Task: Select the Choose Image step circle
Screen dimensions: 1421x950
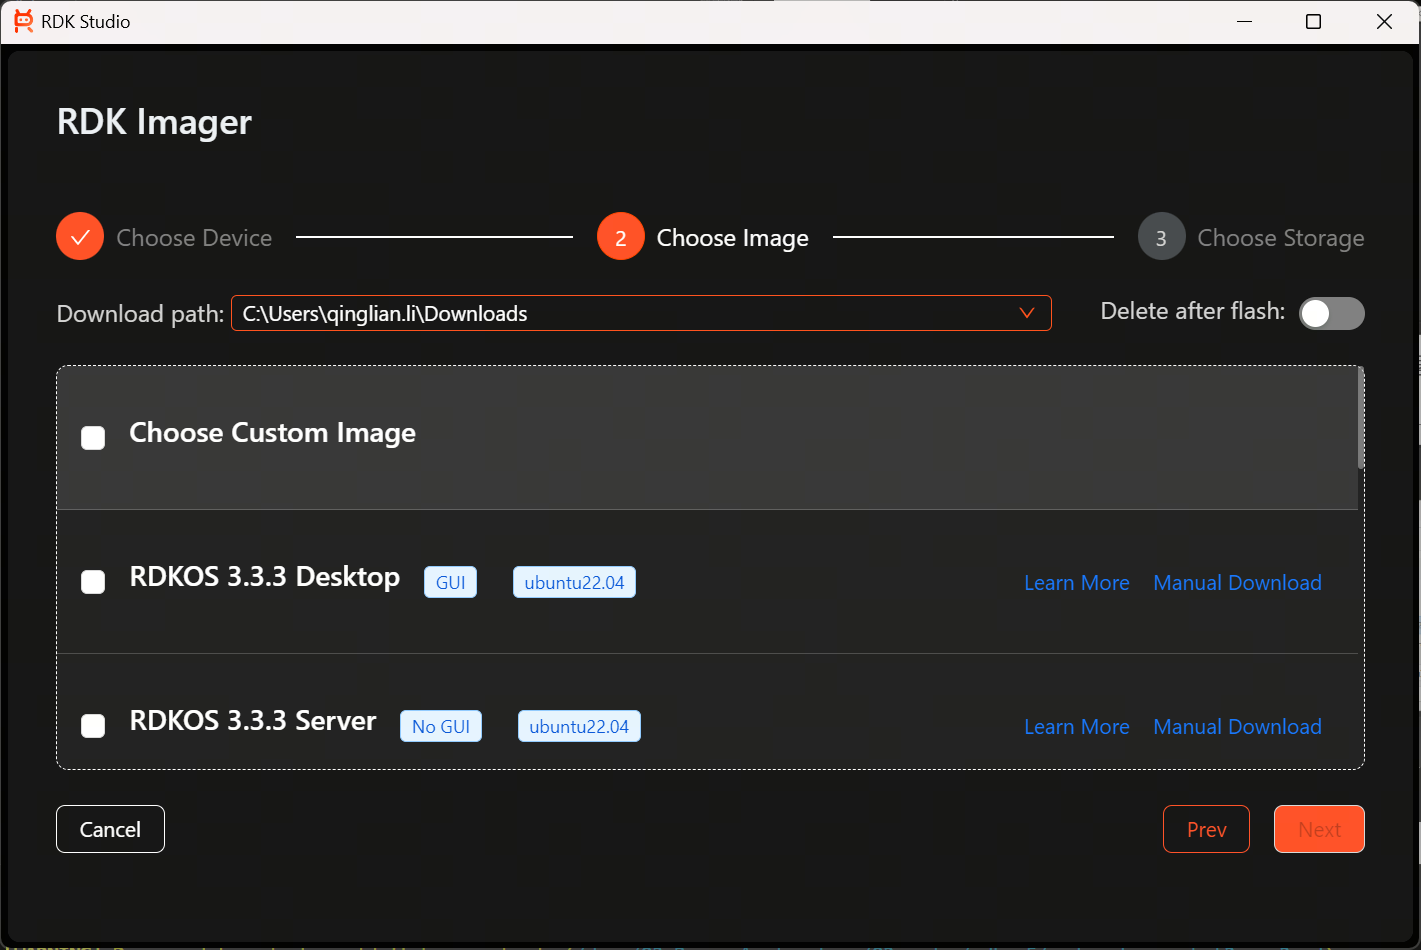Action: 620,236
